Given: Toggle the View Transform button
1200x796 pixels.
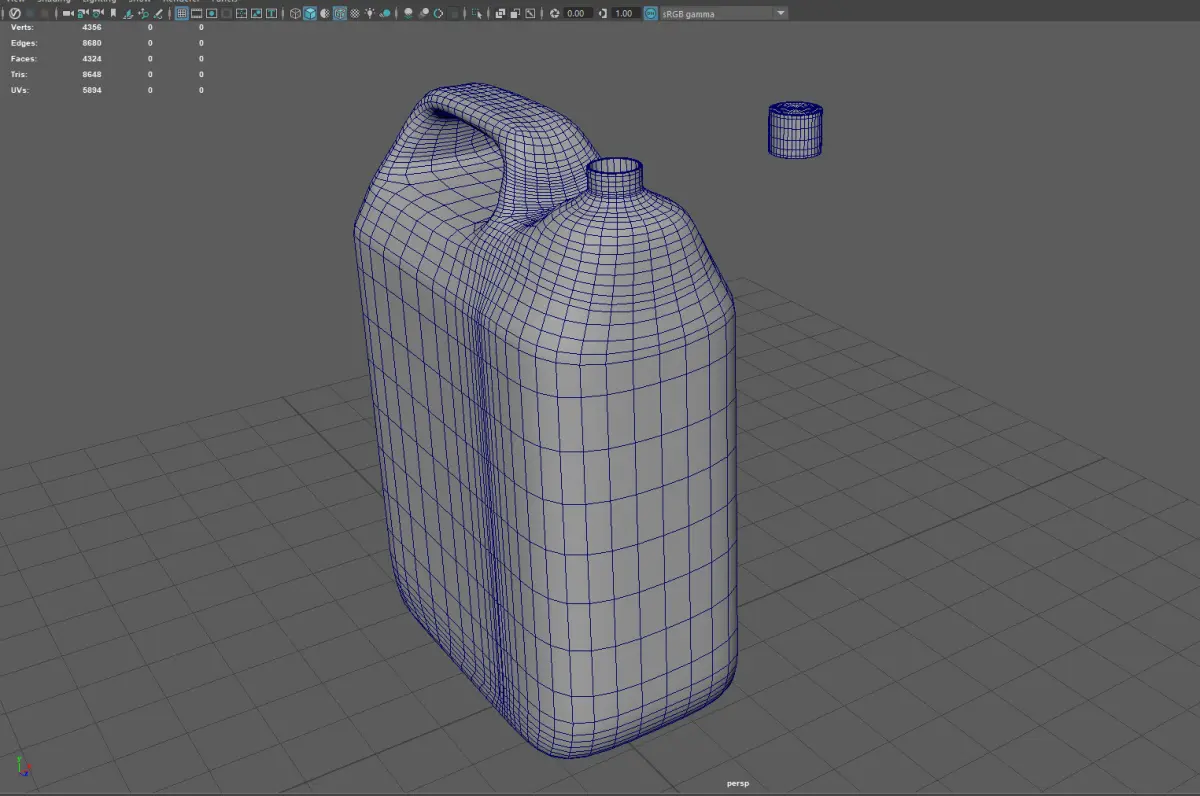Looking at the screenshot, I should pos(651,13).
